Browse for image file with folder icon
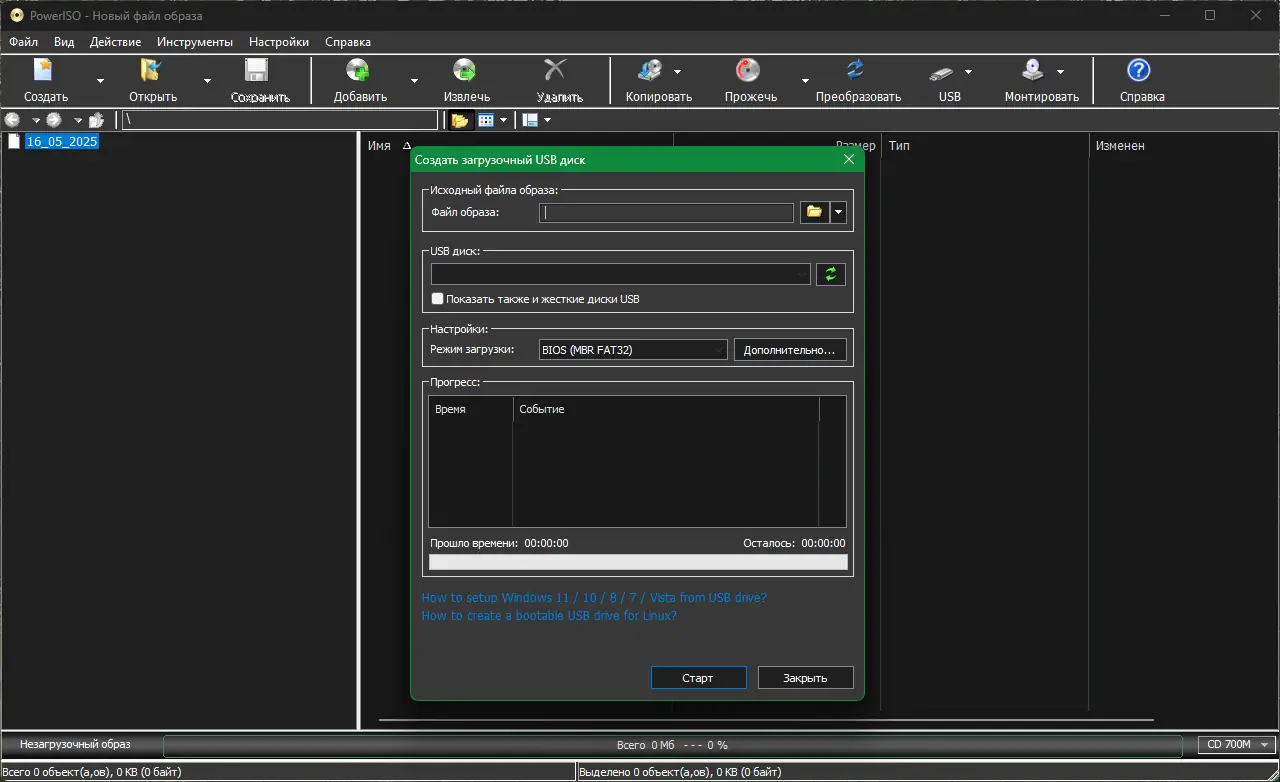Viewport: 1280px width, 782px height. (814, 212)
